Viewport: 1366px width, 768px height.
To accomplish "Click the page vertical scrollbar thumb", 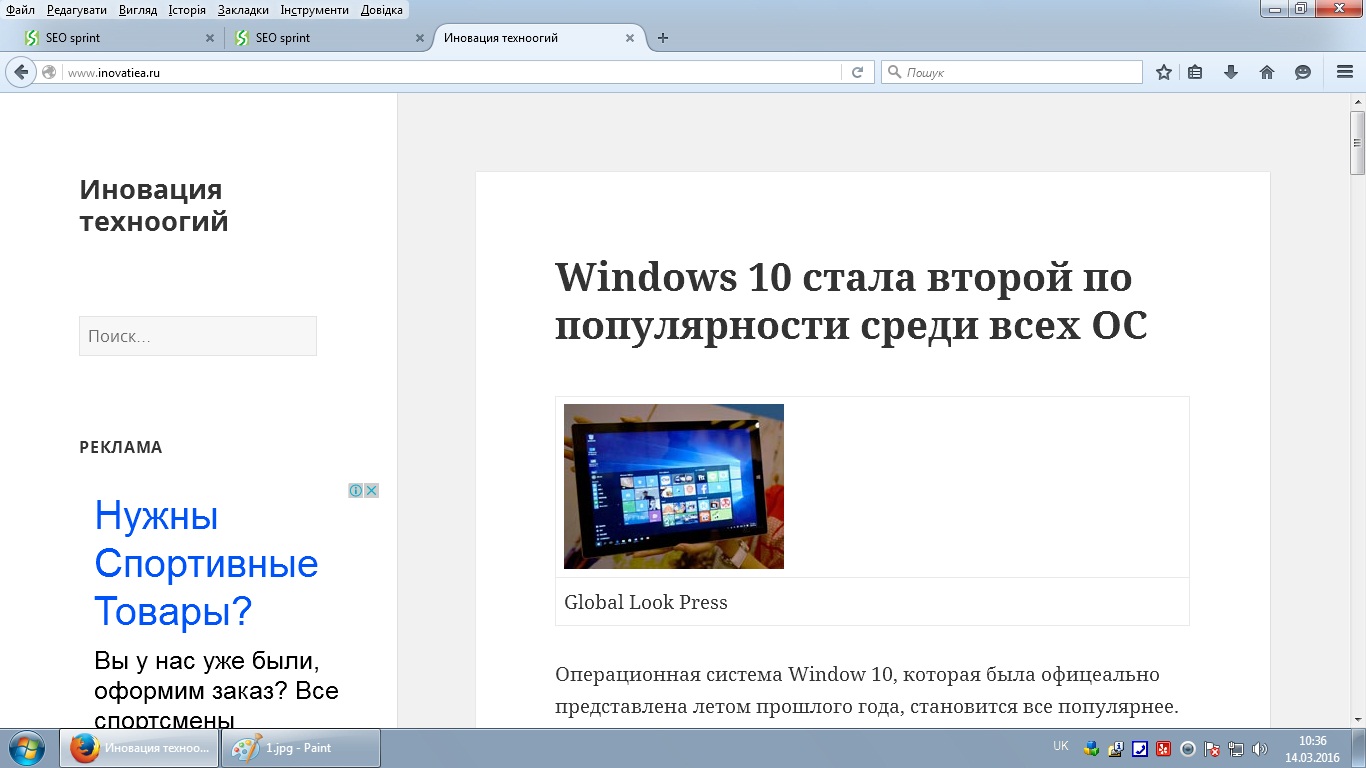I will pos(1357,143).
